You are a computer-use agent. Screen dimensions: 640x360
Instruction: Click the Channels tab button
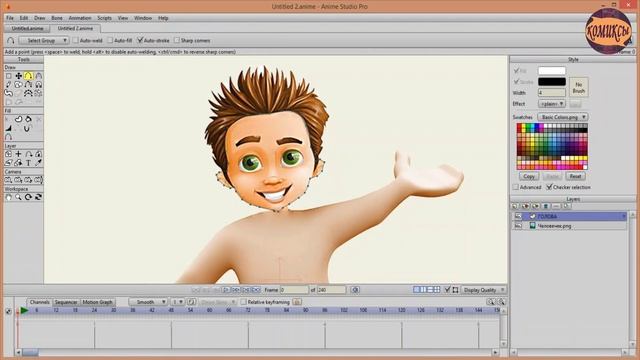[40, 302]
